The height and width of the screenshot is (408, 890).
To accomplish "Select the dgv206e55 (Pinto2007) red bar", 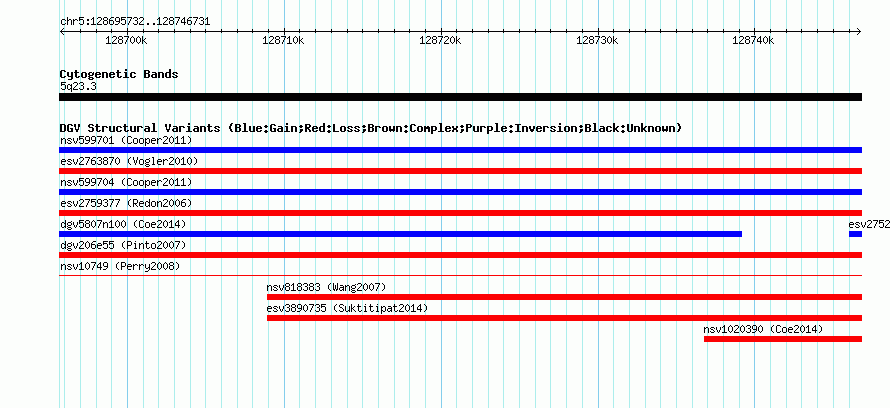I will click(460, 255).
